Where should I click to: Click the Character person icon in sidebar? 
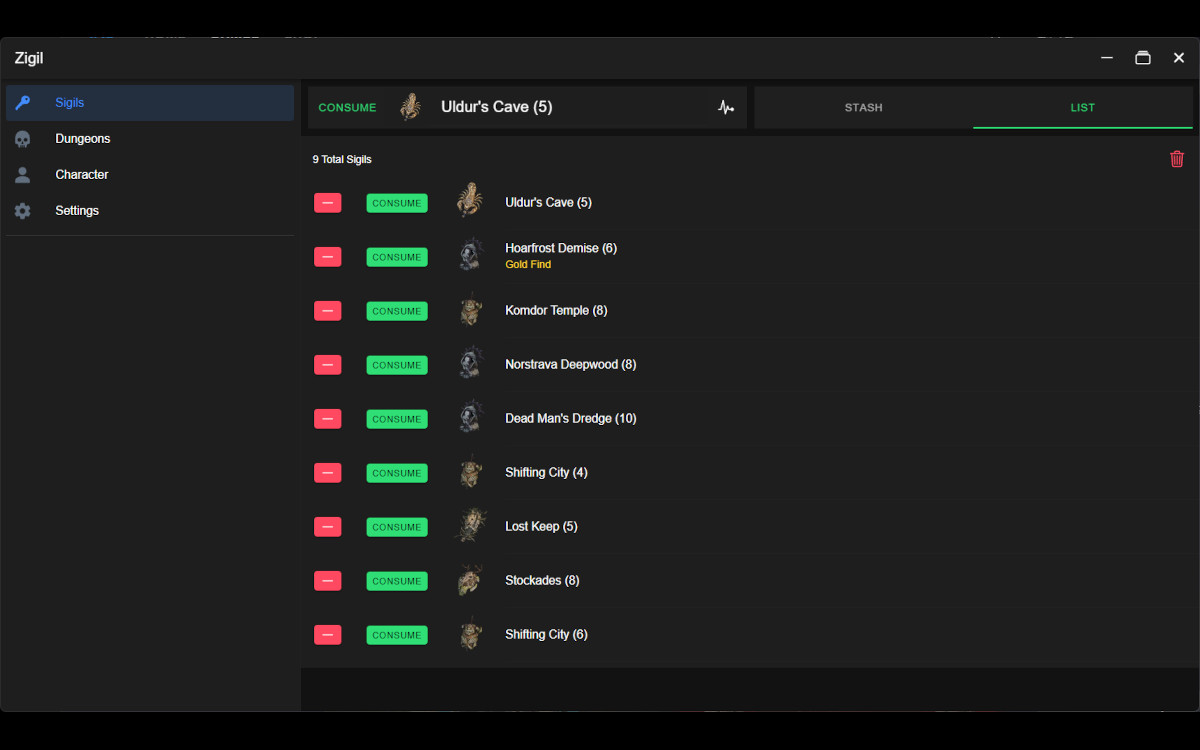pos(23,175)
